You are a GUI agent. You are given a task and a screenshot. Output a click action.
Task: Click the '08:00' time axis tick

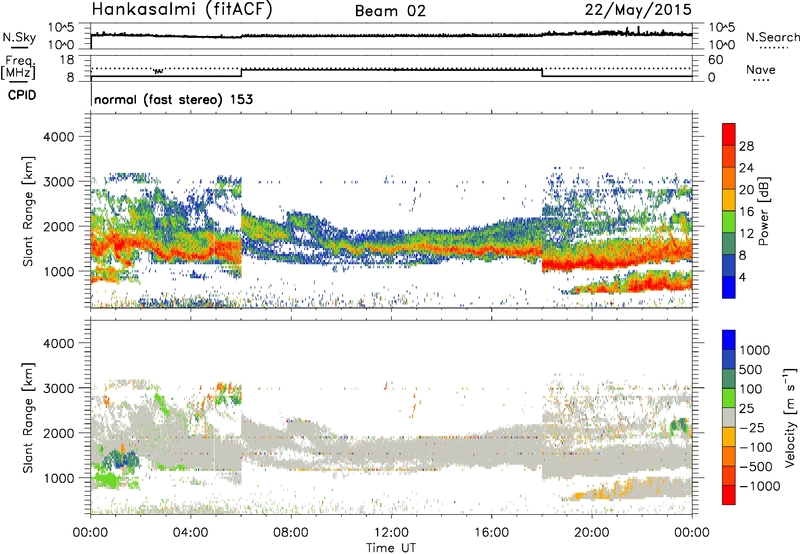coord(291,533)
